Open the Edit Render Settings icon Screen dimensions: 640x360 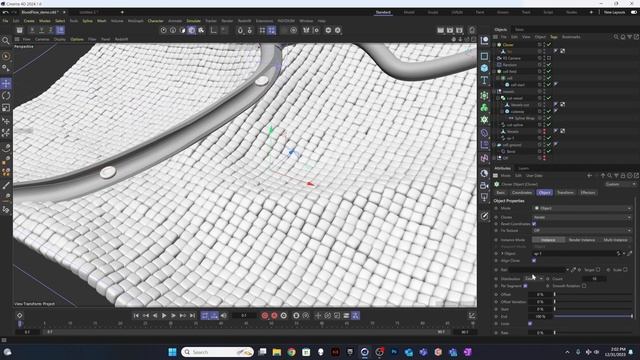coord(460,30)
